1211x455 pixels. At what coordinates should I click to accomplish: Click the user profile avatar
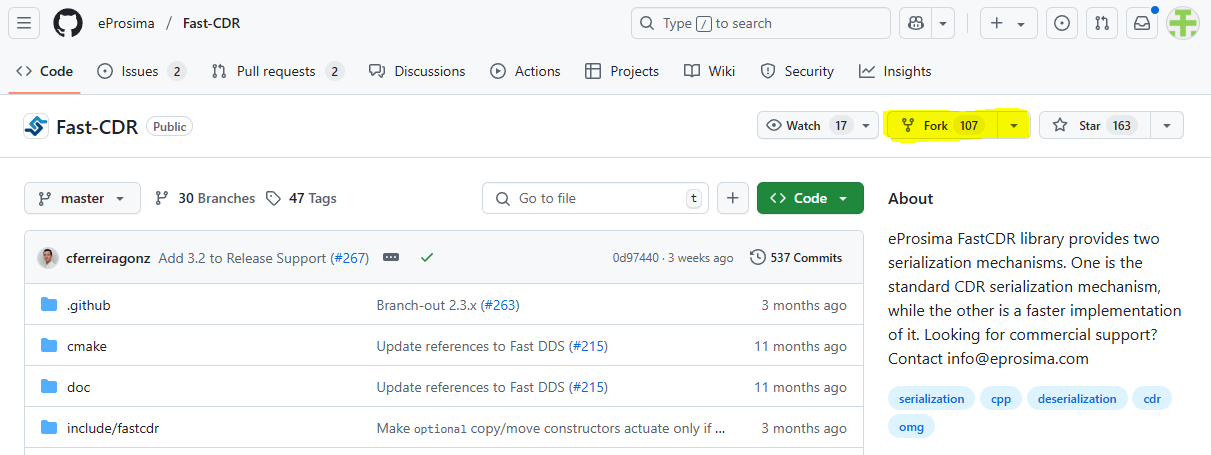[1183, 23]
